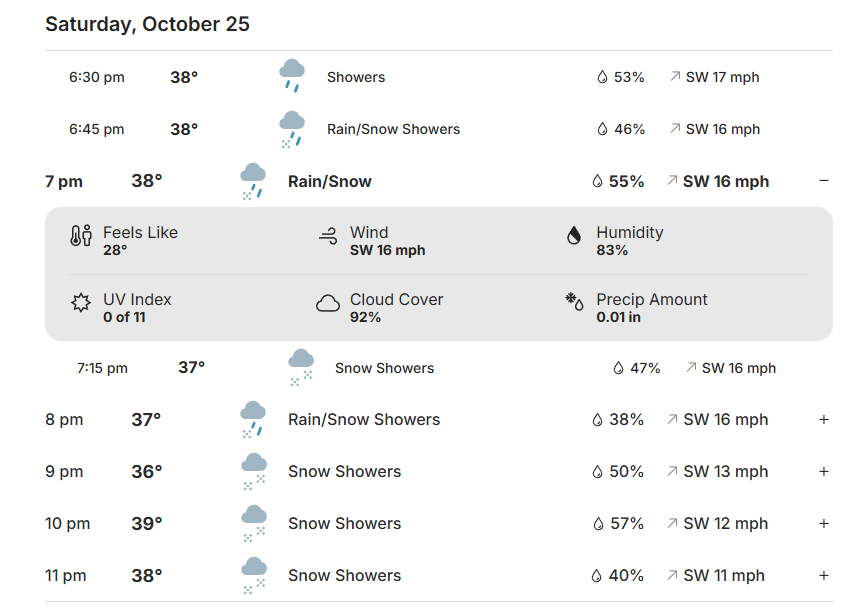Click the 39° temperature in the 10 pm row
This screenshot has height=609, width=856.
[147, 524]
